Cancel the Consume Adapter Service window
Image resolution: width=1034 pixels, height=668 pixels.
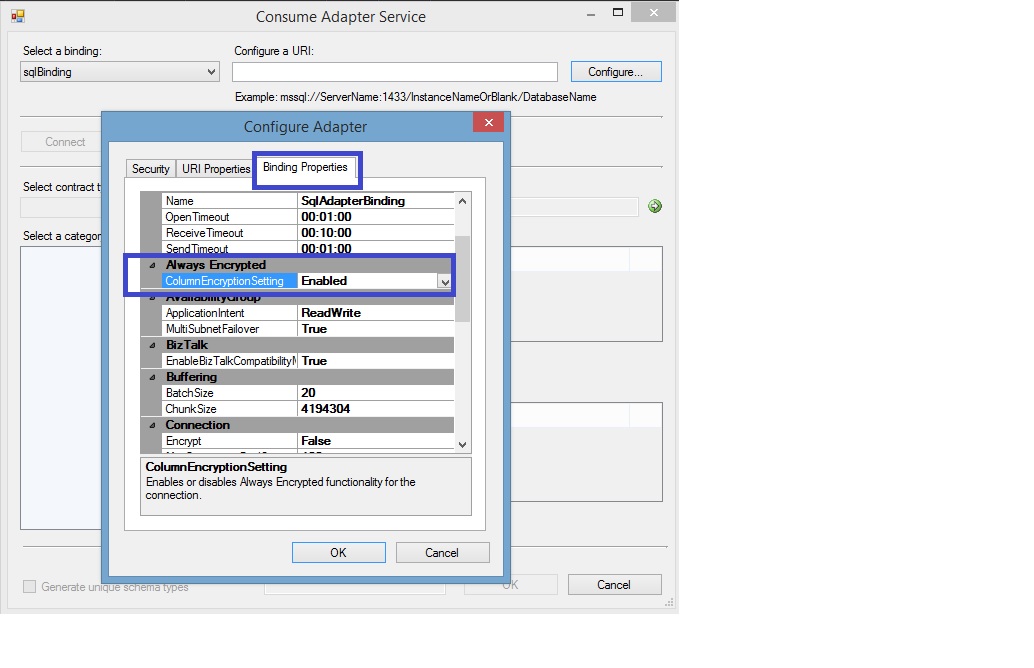coord(614,585)
